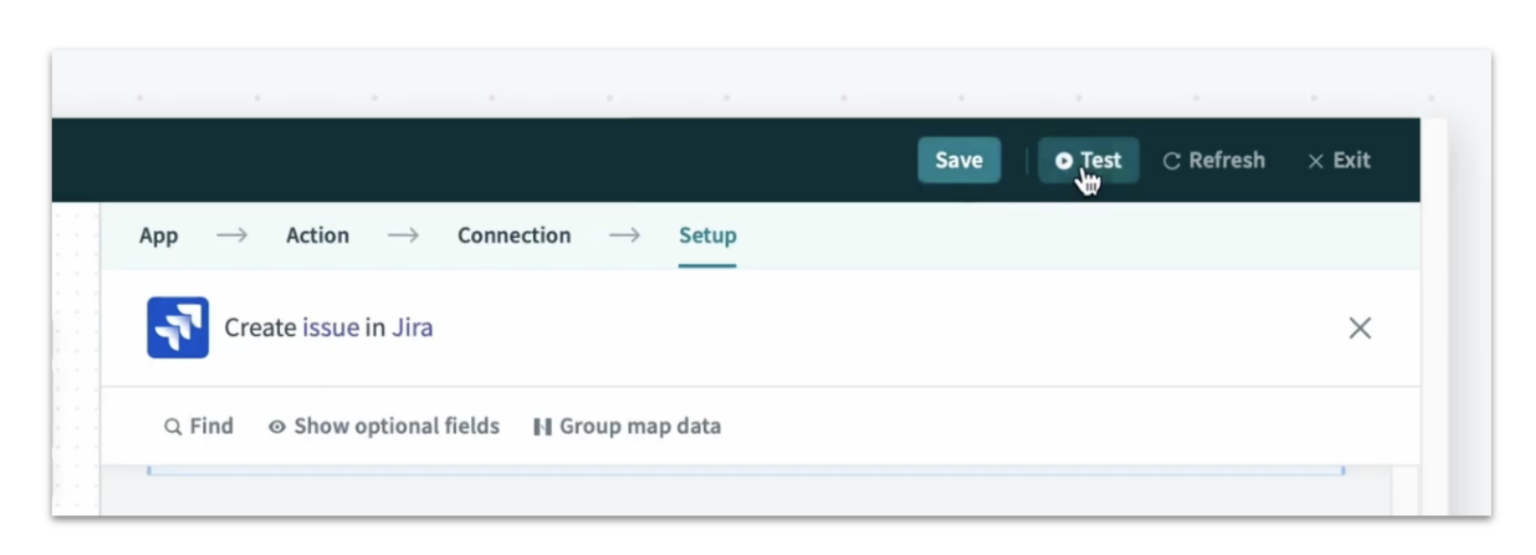Click the blue Jira app logo
This screenshot has width=1536, height=555.
pyautogui.click(x=178, y=327)
